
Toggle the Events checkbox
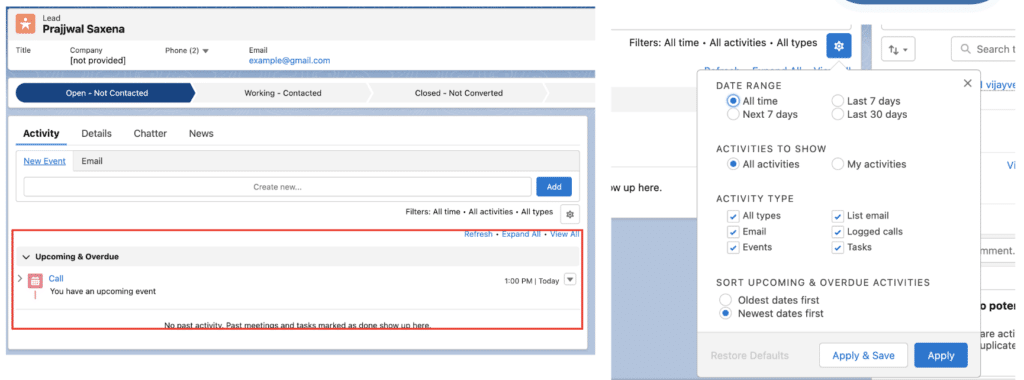732,247
